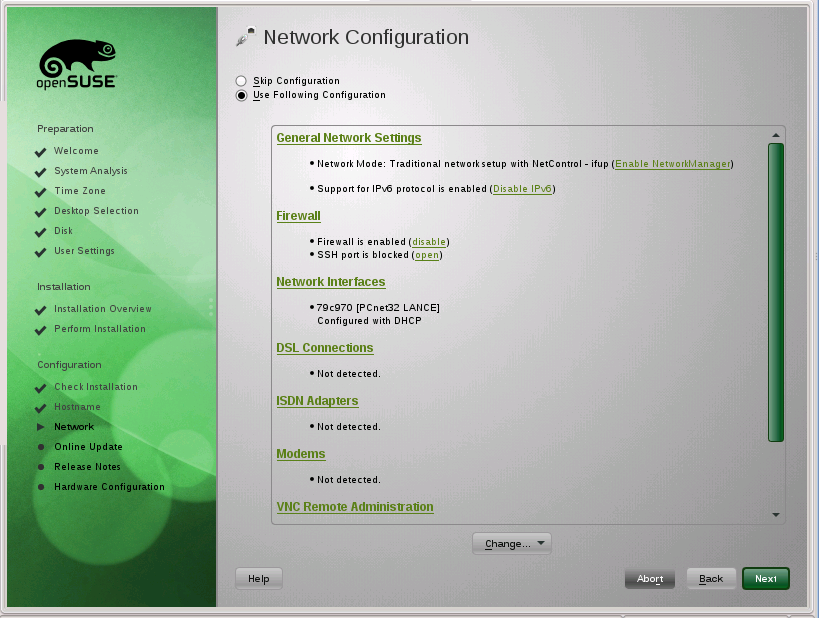Click the bullet beside Online Update

[x=41, y=447]
